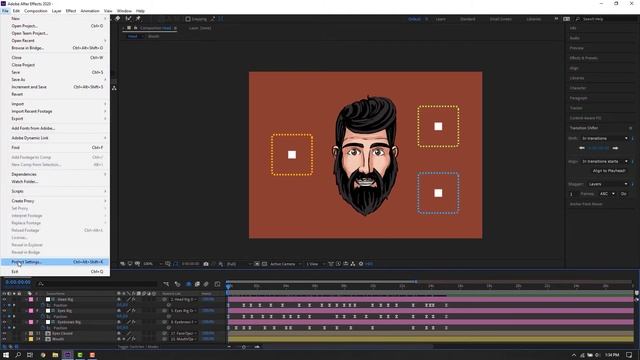Screen dimensions: 640x360
Task: Open the Active Camera view dropdown
Action: coord(285,264)
